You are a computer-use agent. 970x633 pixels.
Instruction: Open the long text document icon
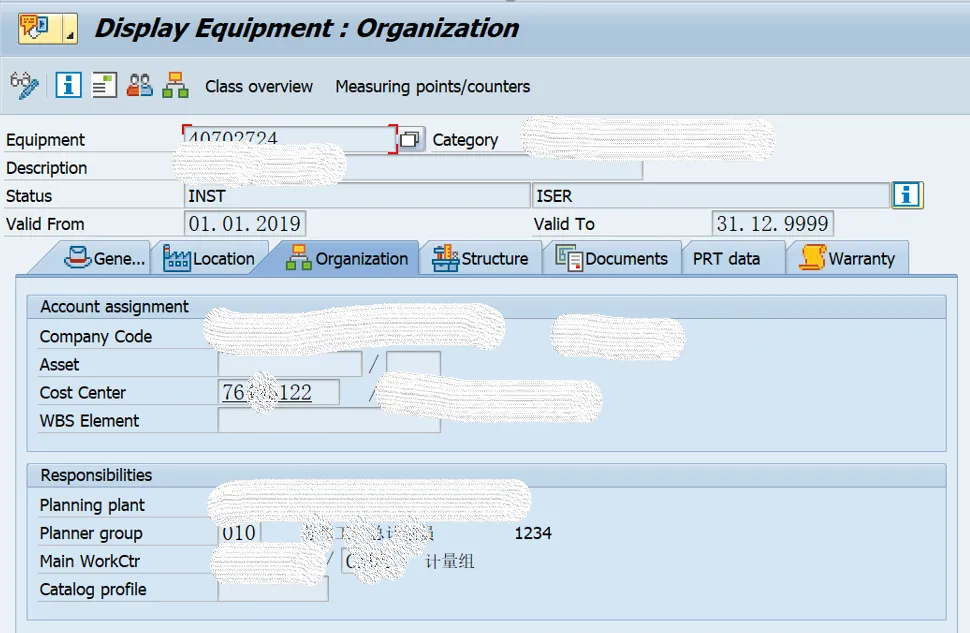coord(104,85)
